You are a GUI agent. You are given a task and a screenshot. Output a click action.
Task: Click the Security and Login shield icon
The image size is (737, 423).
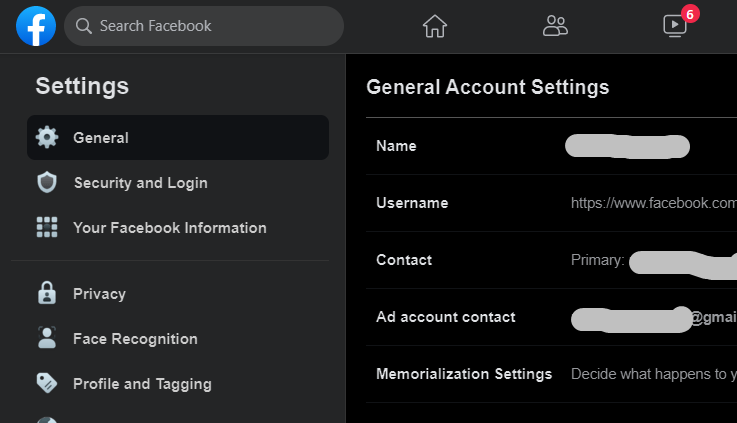point(47,183)
